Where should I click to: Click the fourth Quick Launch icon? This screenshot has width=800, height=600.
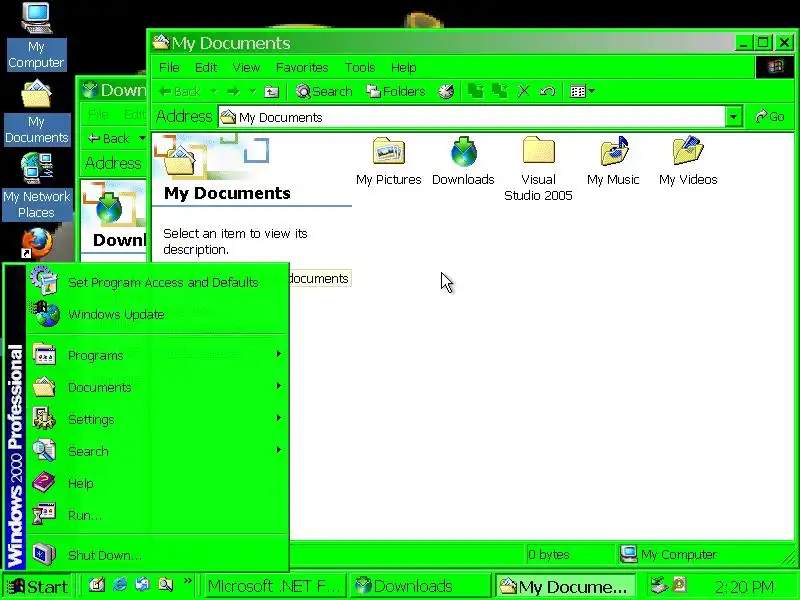click(166, 584)
